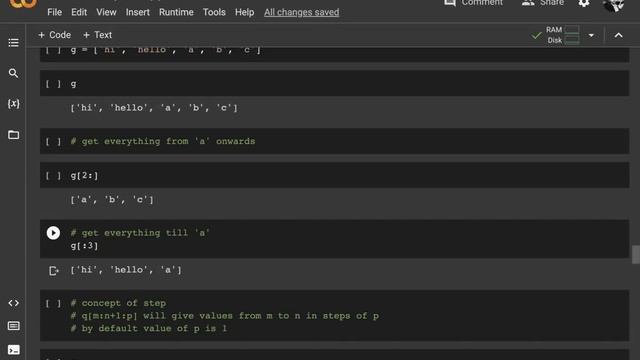Viewport: 640px width, 360px height.
Task: Click the 'All changes saved' link
Action: pyautogui.click(x=301, y=12)
